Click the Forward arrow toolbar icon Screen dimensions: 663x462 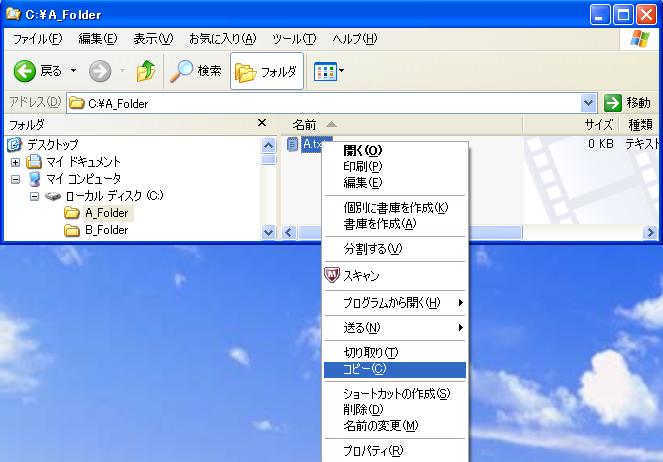(100, 71)
